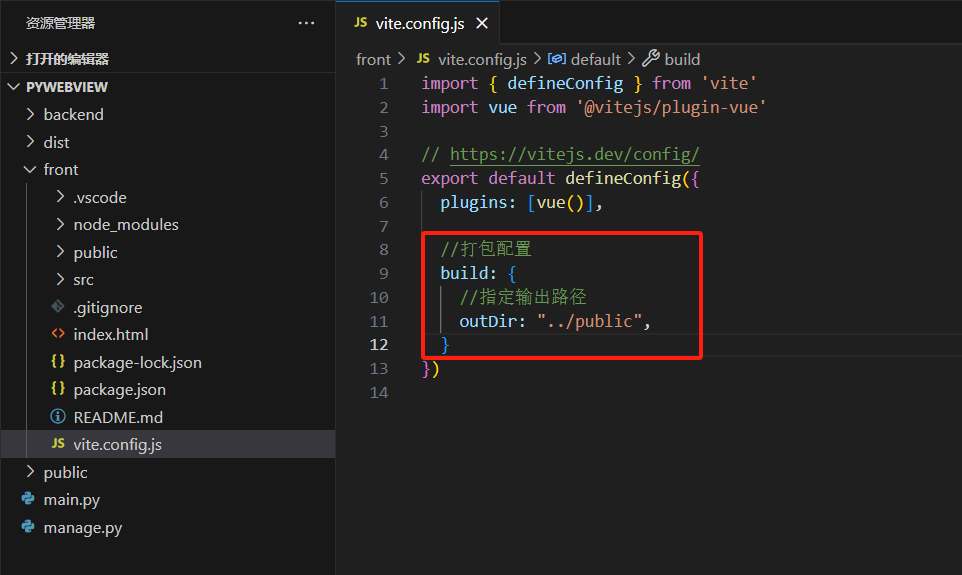This screenshot has height=575, width=962.
Task: Open main.py file
Action: 72,500
